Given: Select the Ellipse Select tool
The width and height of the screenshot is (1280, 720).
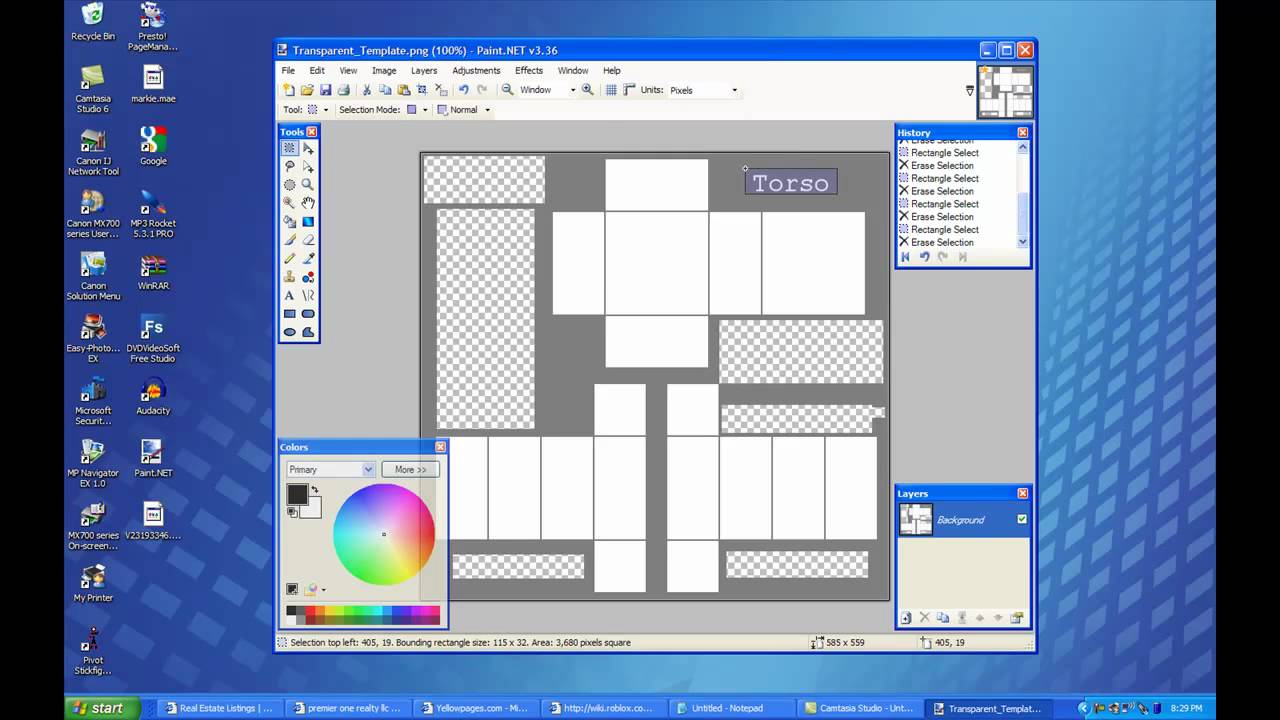Looking at the screenshot, I should [289, 184].
